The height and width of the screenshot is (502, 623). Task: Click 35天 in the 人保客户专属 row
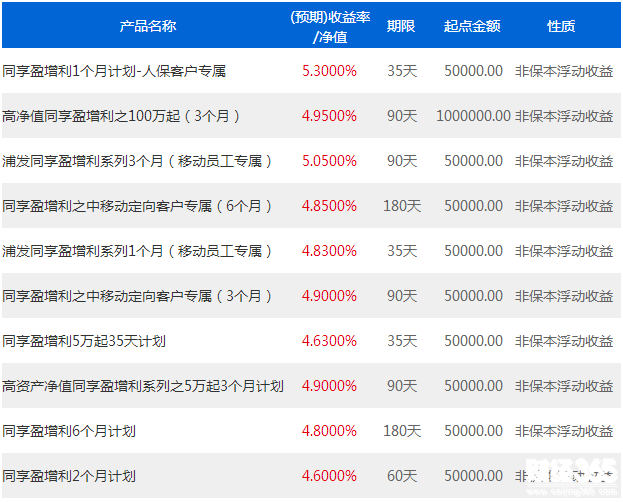(402, 71)
